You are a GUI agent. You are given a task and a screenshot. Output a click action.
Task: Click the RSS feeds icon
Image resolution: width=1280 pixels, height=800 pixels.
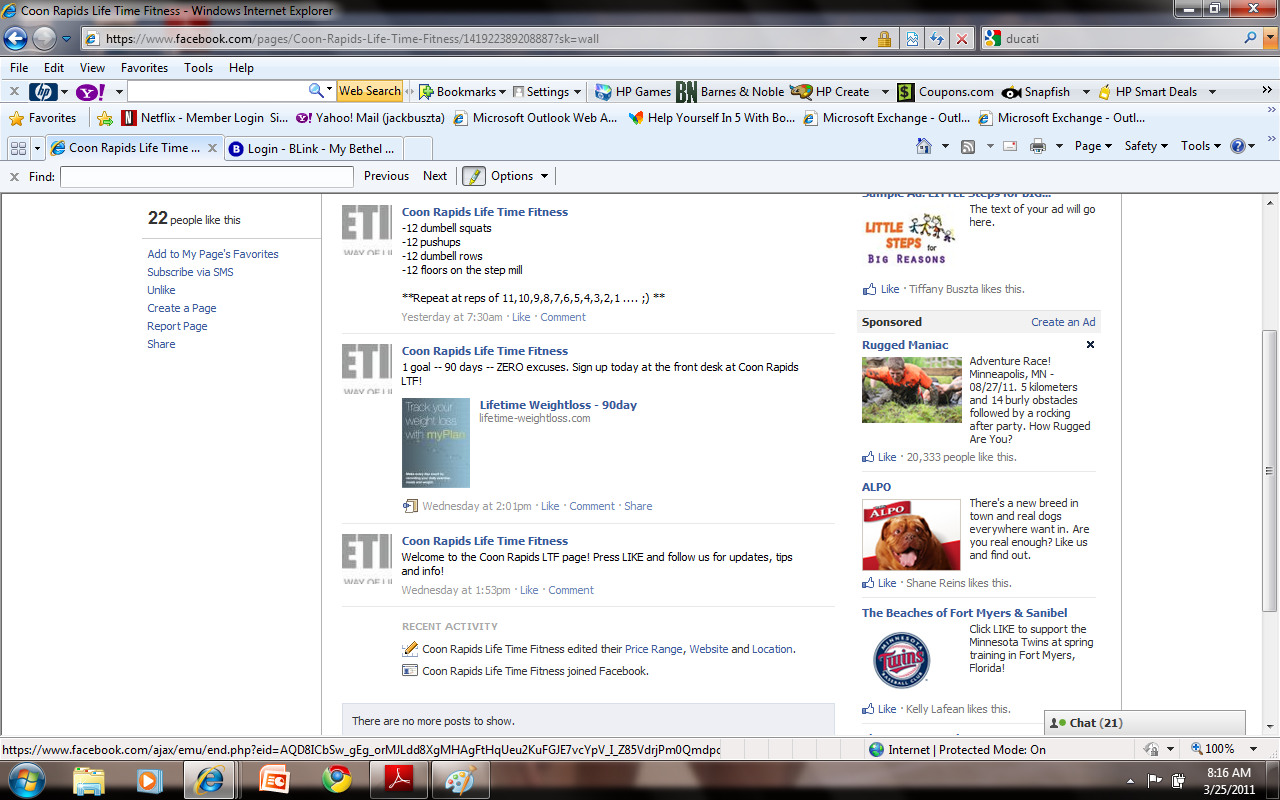pos(968,146)
